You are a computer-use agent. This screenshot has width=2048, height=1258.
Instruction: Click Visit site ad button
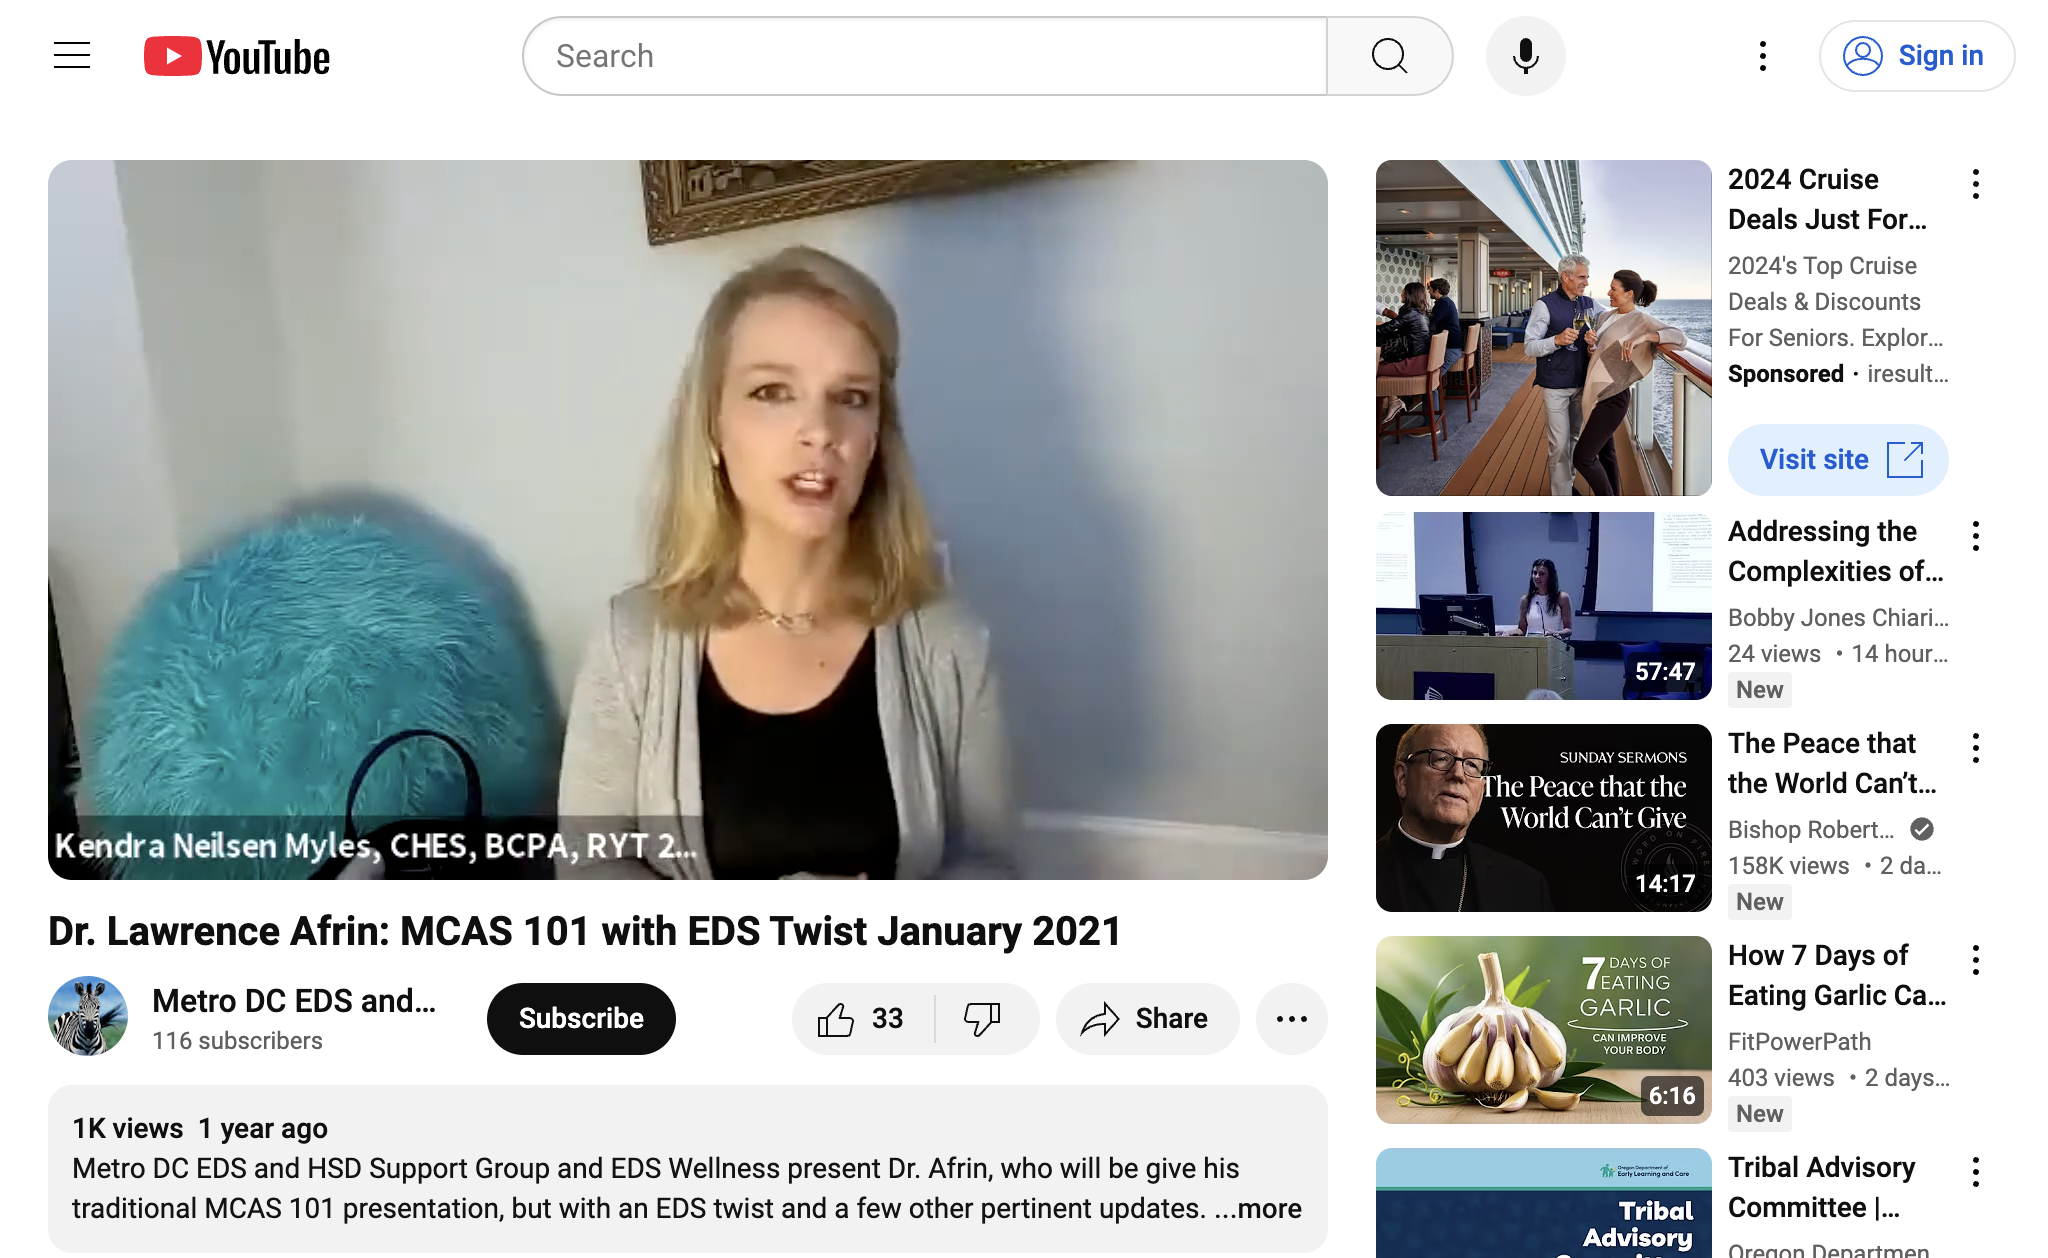point(1838,460)
